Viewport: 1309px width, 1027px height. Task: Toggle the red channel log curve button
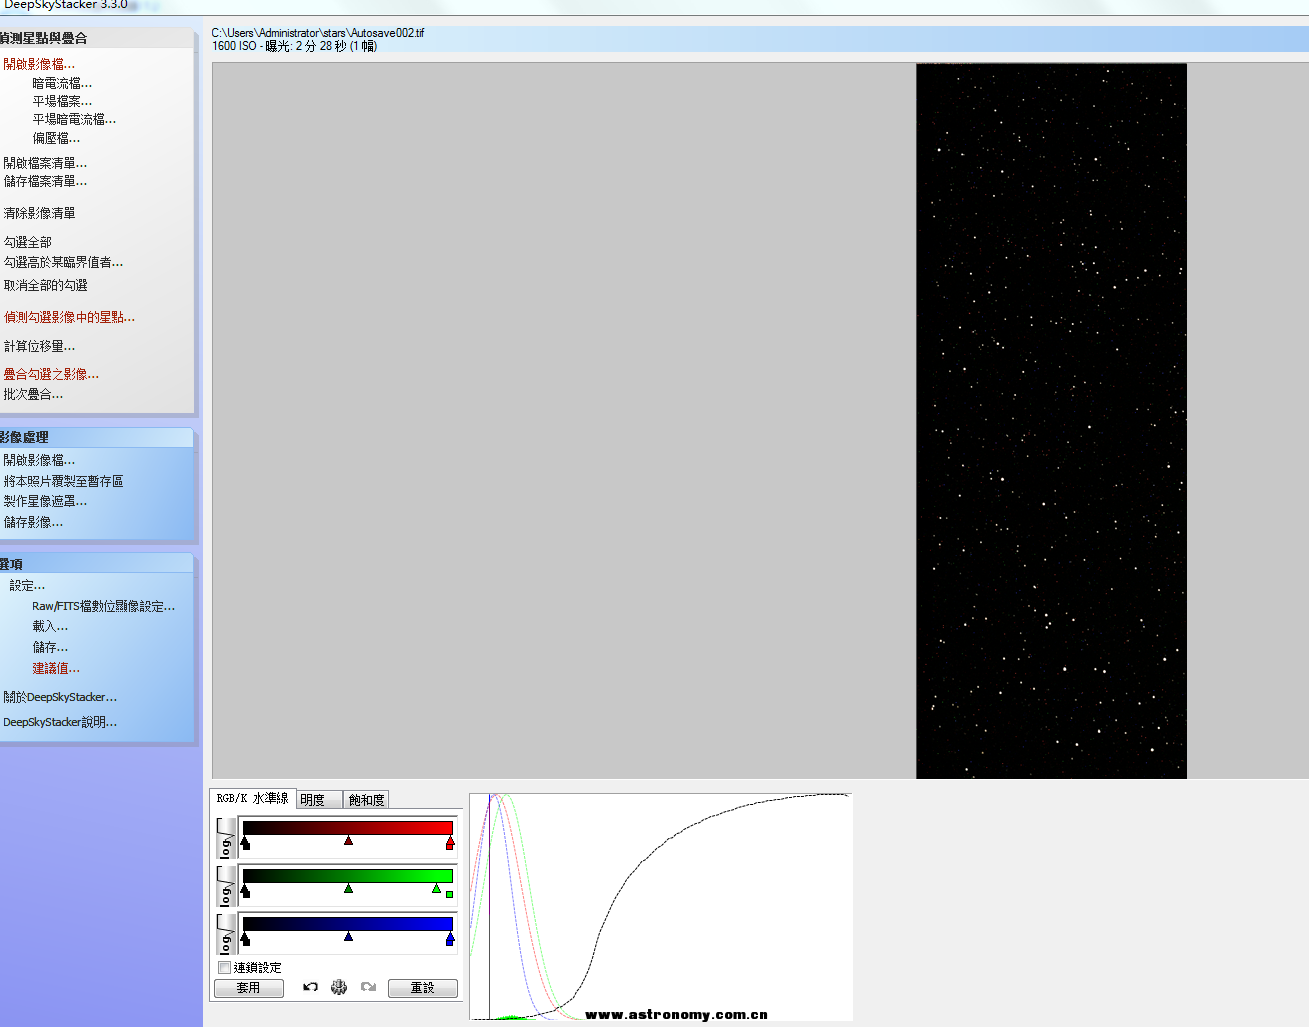[x=226, y=839]
